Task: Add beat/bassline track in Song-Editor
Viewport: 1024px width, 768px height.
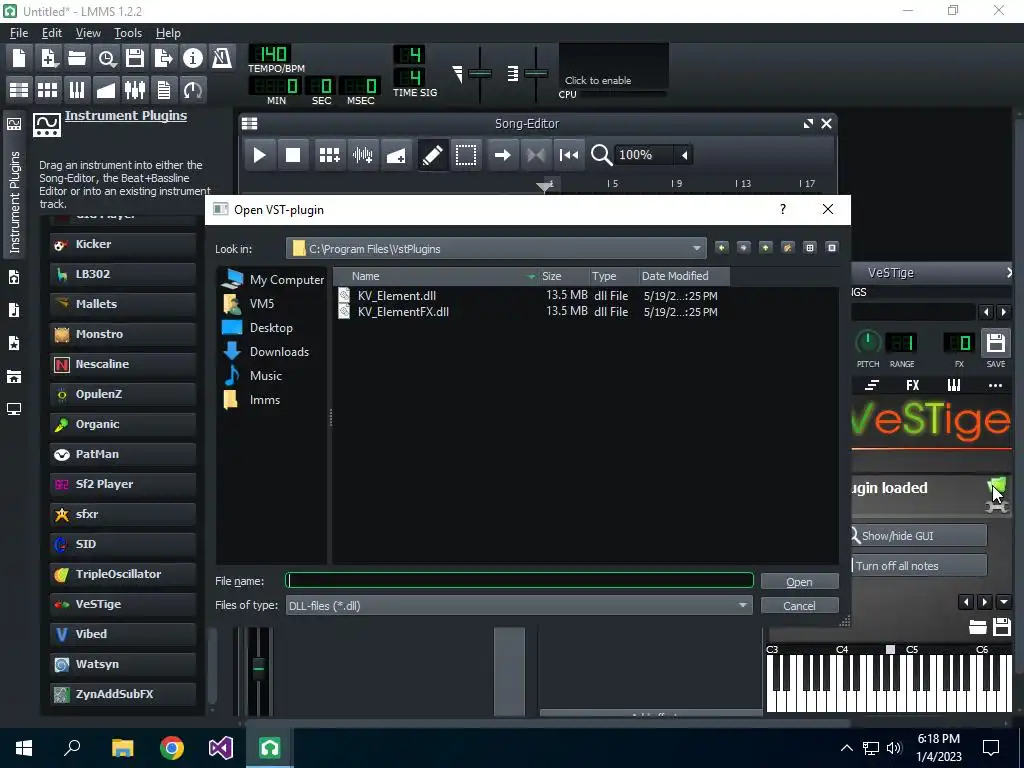Action: point(329,155)
